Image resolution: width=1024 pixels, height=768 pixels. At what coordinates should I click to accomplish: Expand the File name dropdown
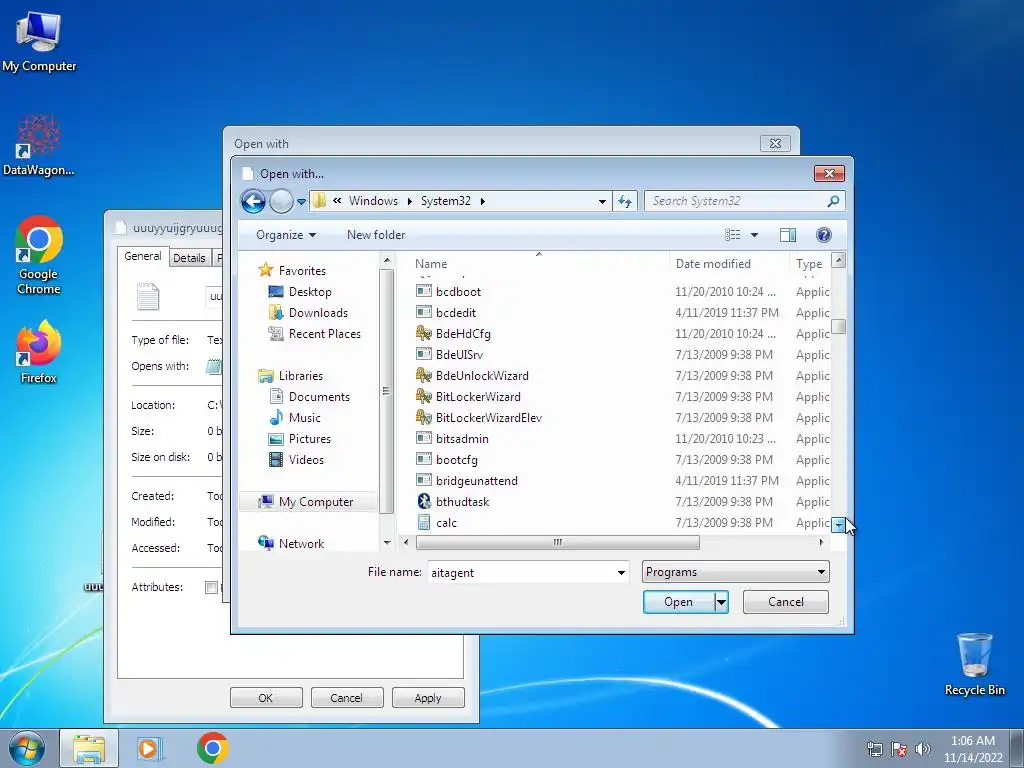pyautogui.click(x=621, y=573)
